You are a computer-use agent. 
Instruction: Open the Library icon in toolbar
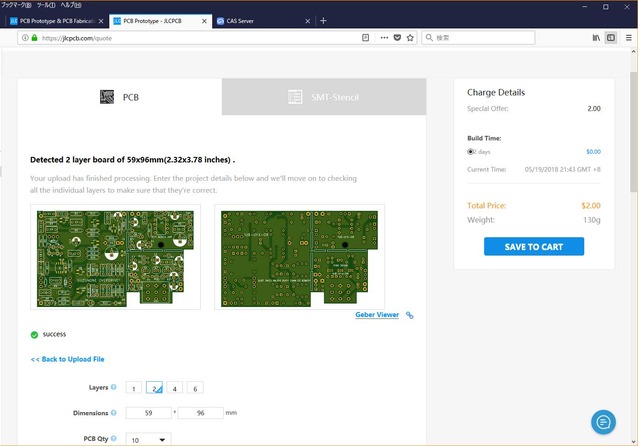click(596, 38)
